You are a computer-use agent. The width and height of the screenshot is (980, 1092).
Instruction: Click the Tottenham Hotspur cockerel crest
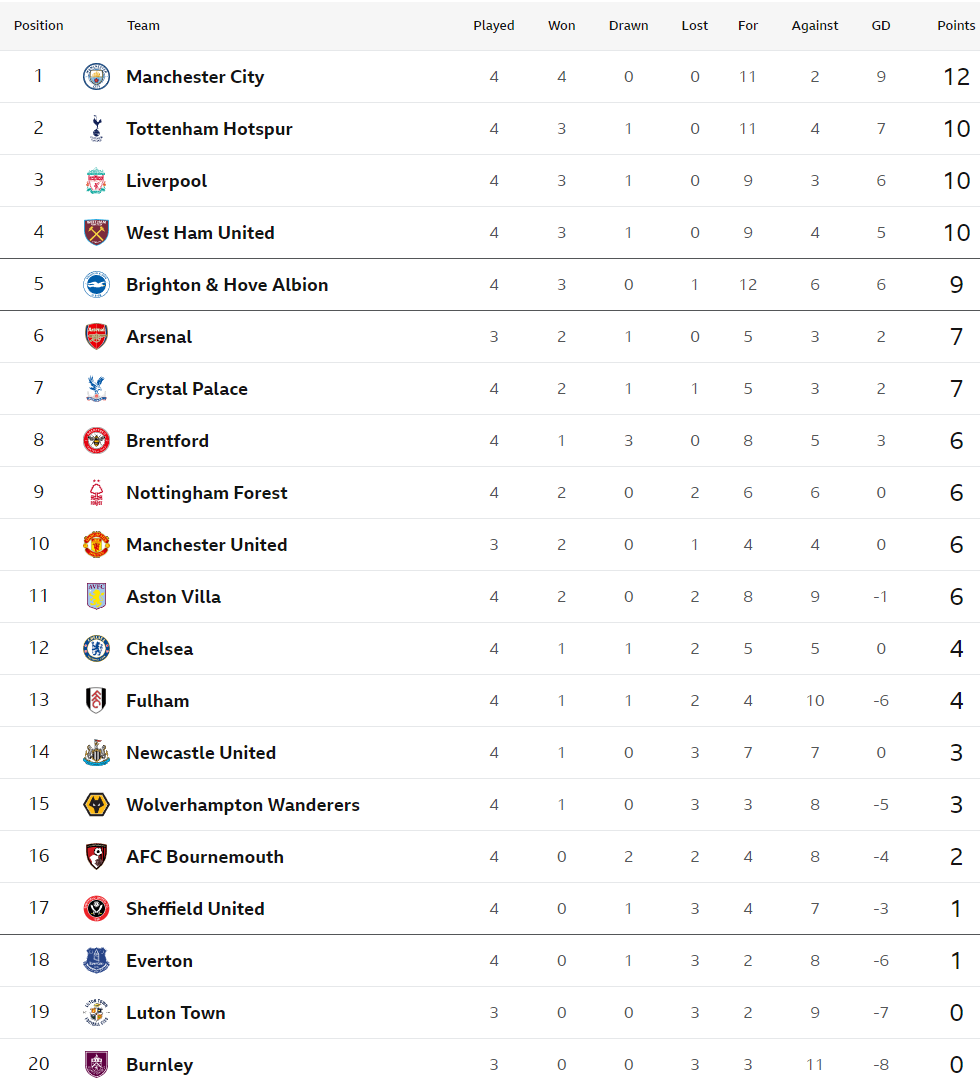[x=96, y=129]
